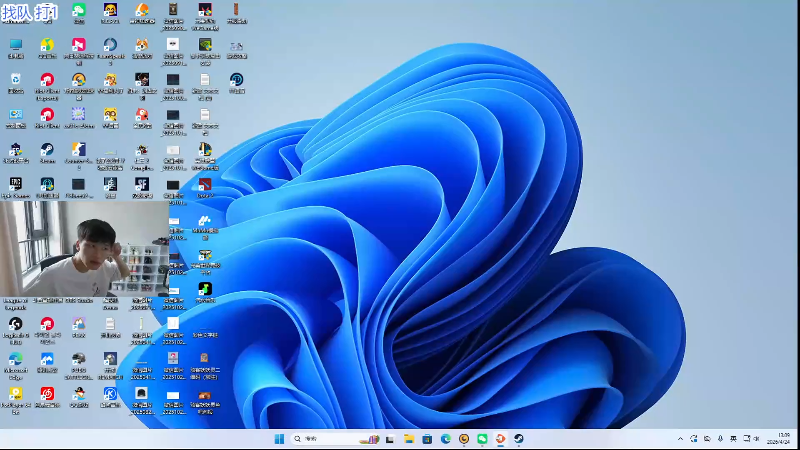Select the green WeChat icon on desktop
This screenshot has width=800, height=450.
point(78,11)
